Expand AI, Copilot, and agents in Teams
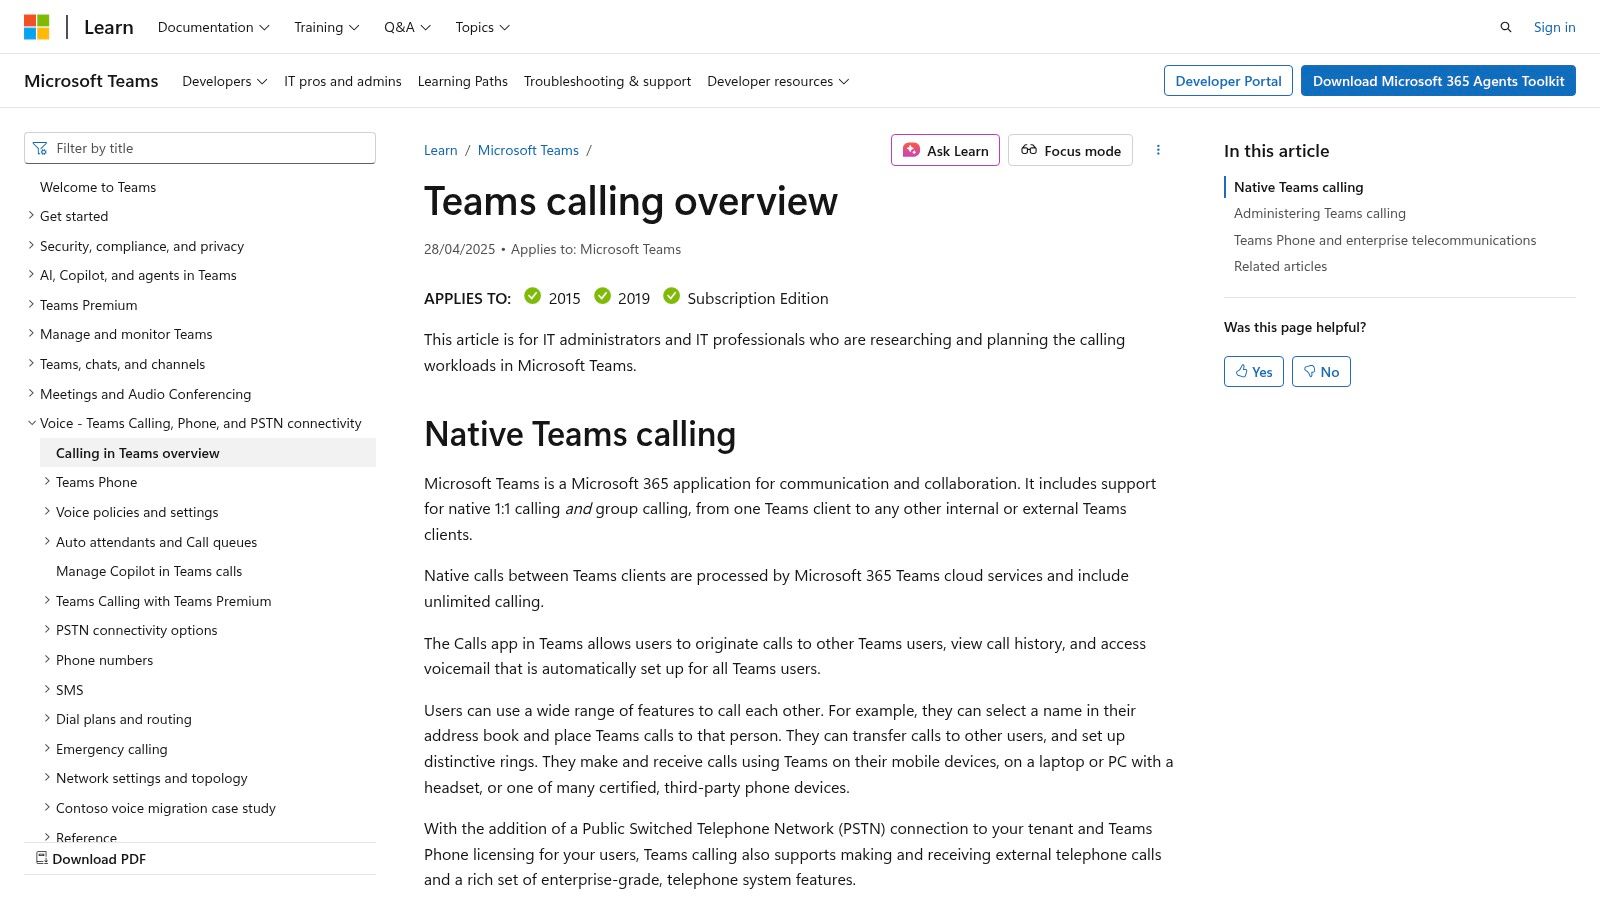The width and height of the screenshot is (1600, 900). click(x=138, y=275)
